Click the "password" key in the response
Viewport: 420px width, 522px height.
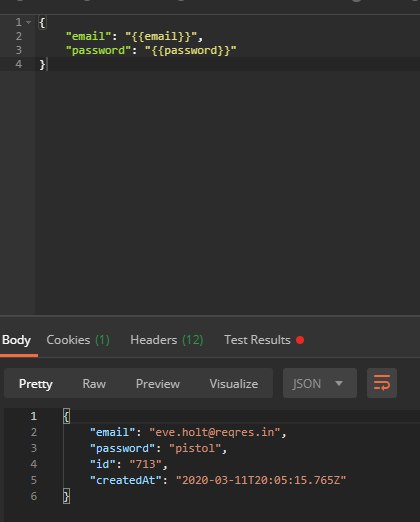click(x=123, y=448)
